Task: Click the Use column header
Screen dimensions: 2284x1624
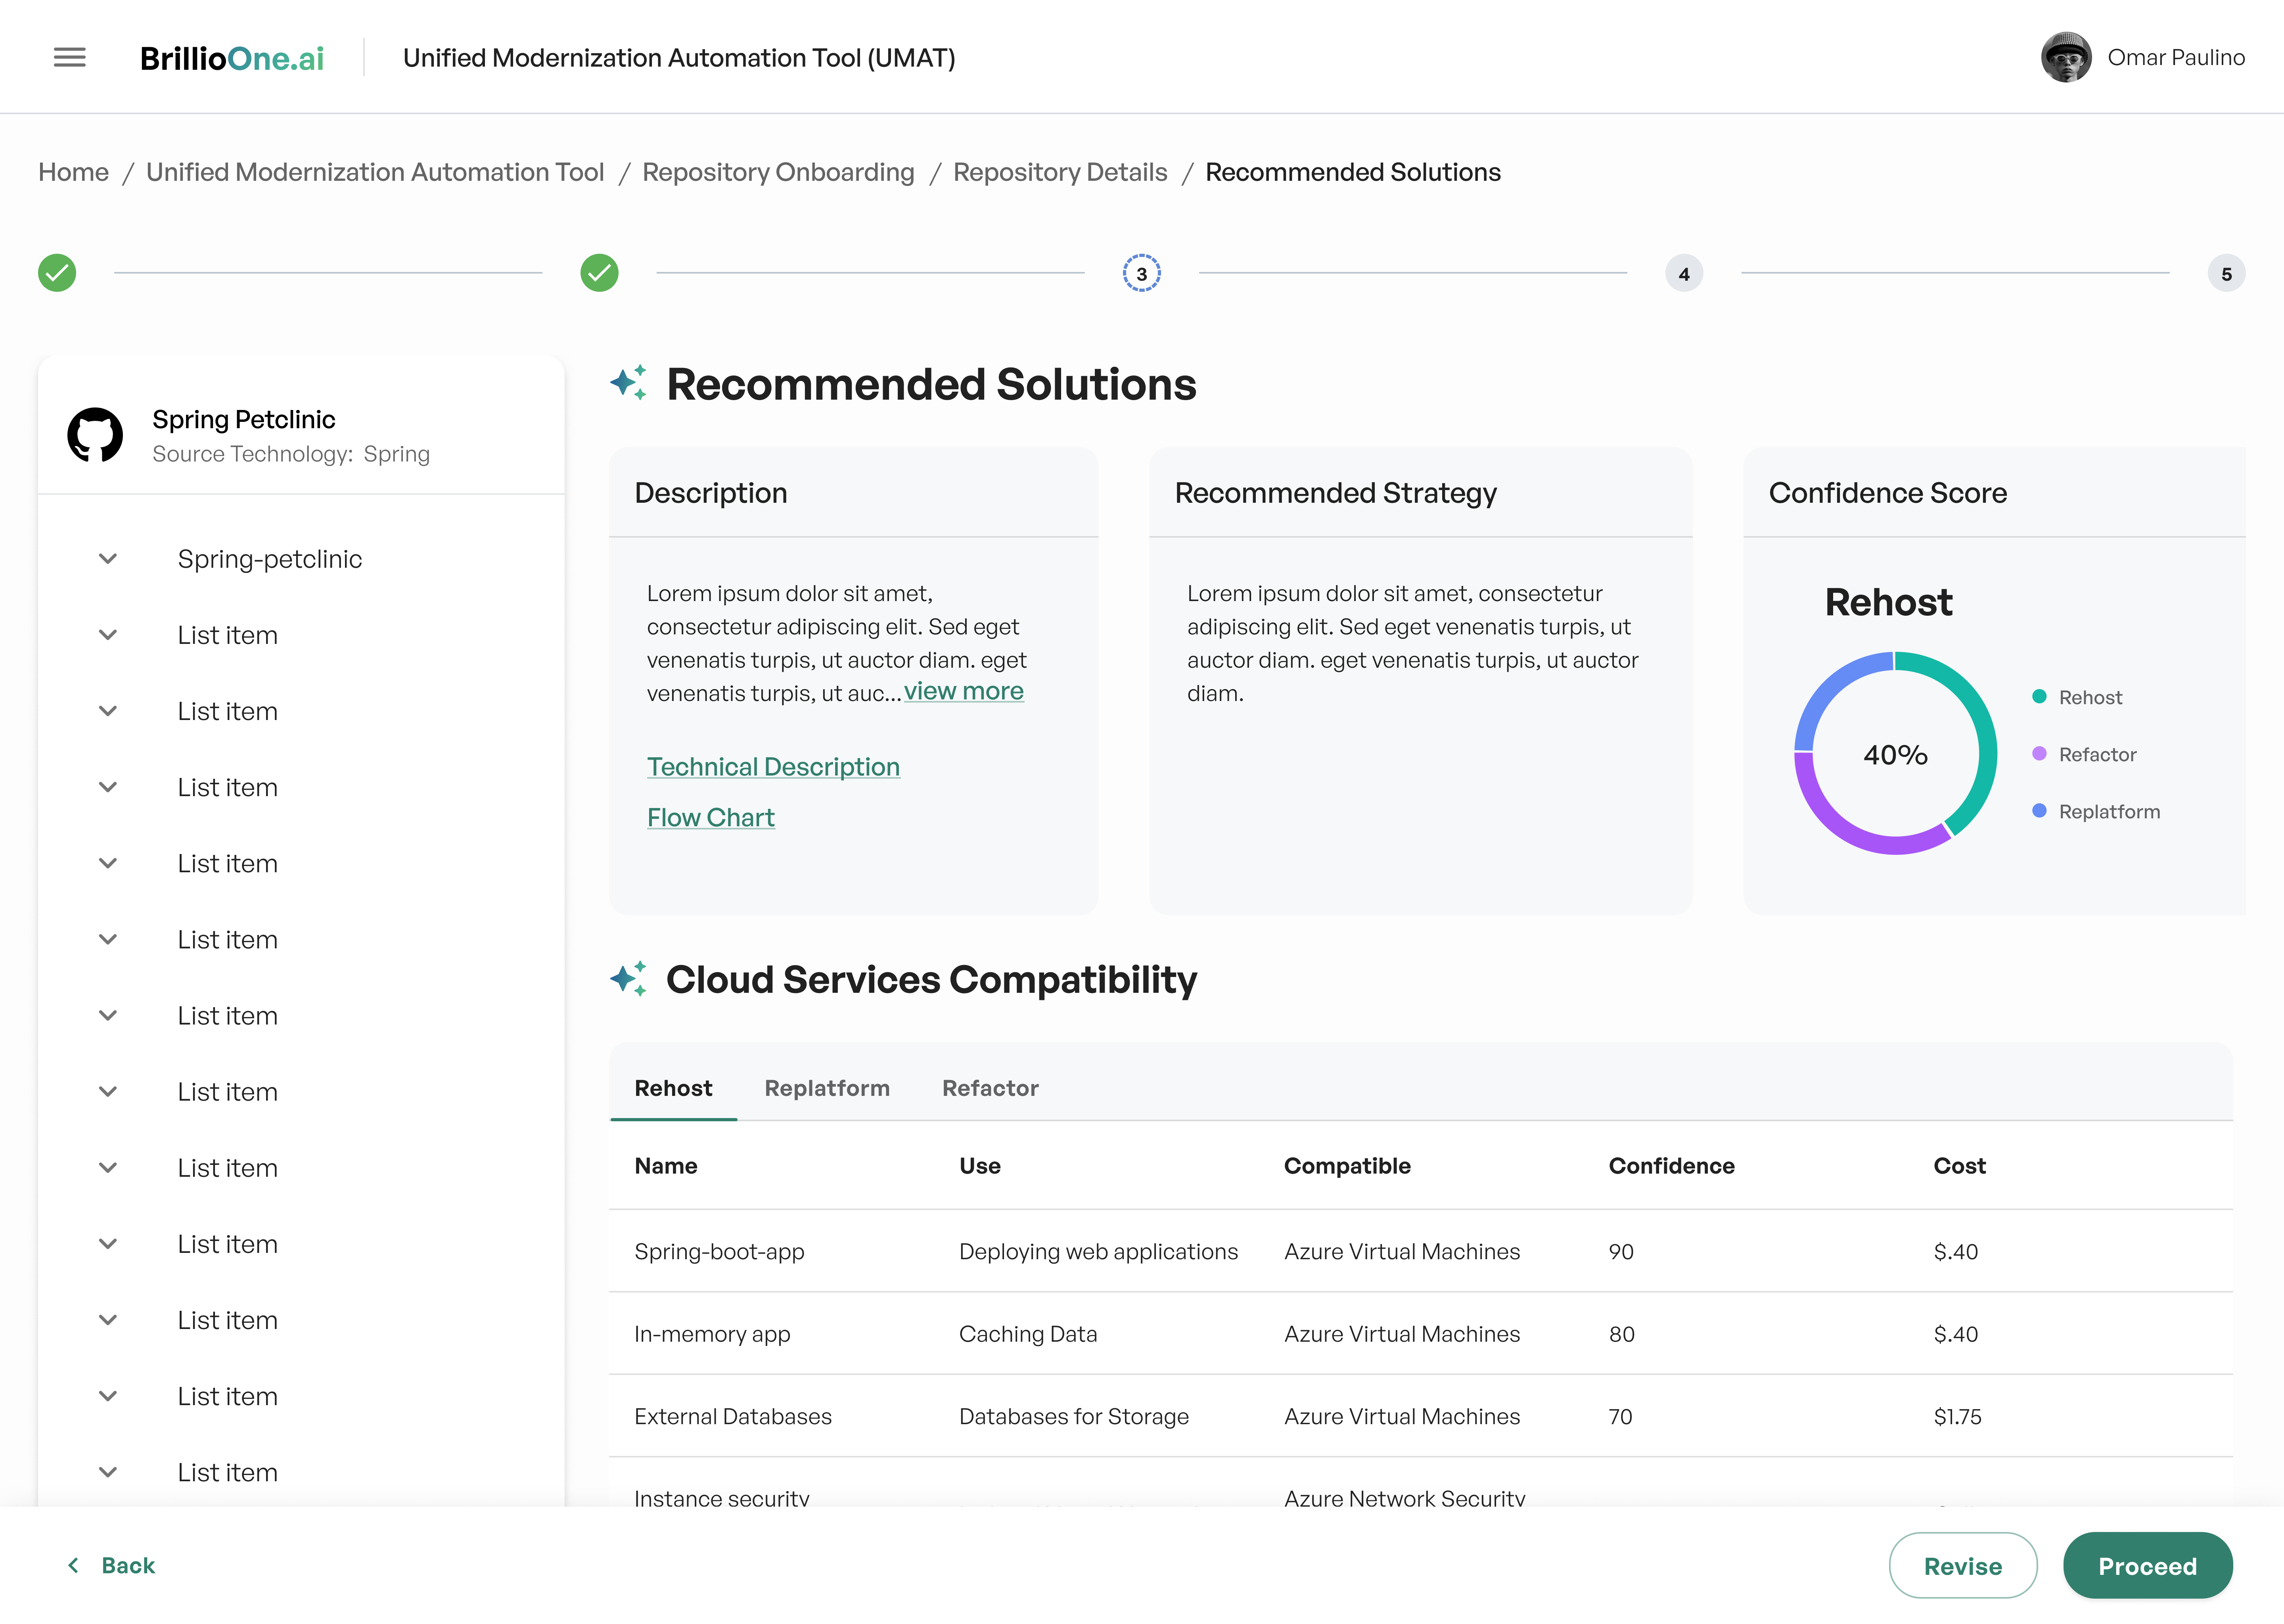Action: pos(980,1166)
